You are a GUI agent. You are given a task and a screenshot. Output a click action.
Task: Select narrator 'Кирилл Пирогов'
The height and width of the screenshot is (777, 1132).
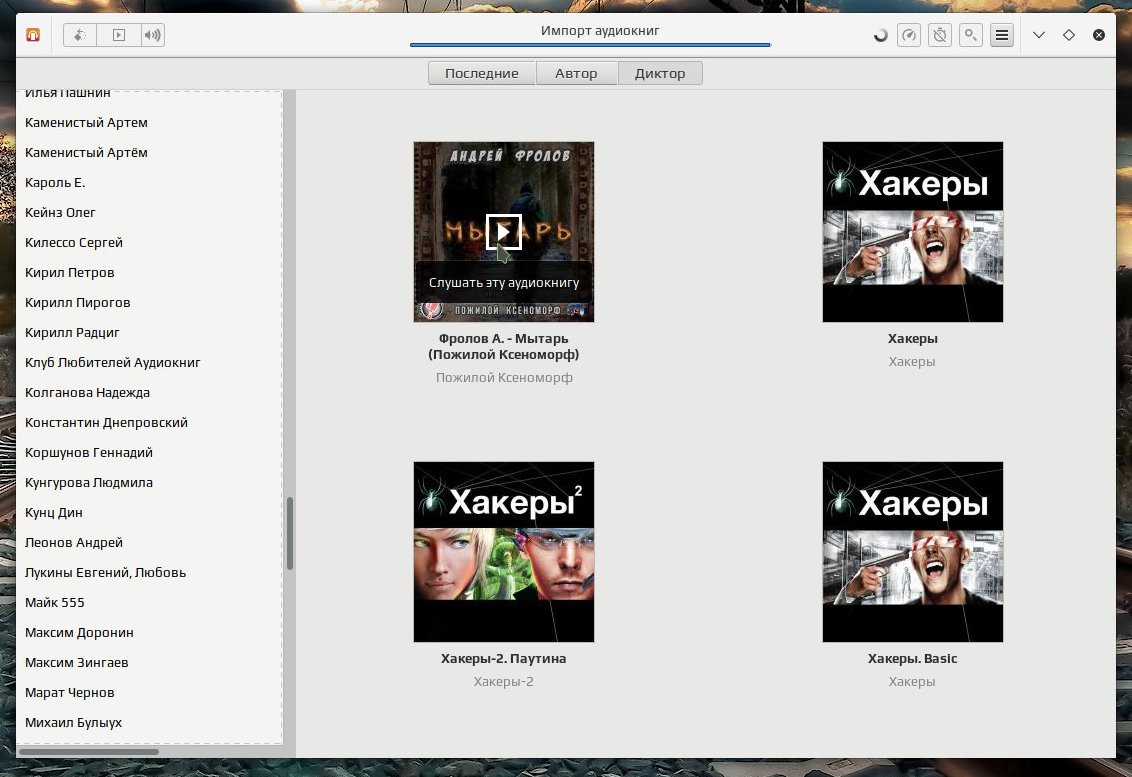(x=149, y=303)
